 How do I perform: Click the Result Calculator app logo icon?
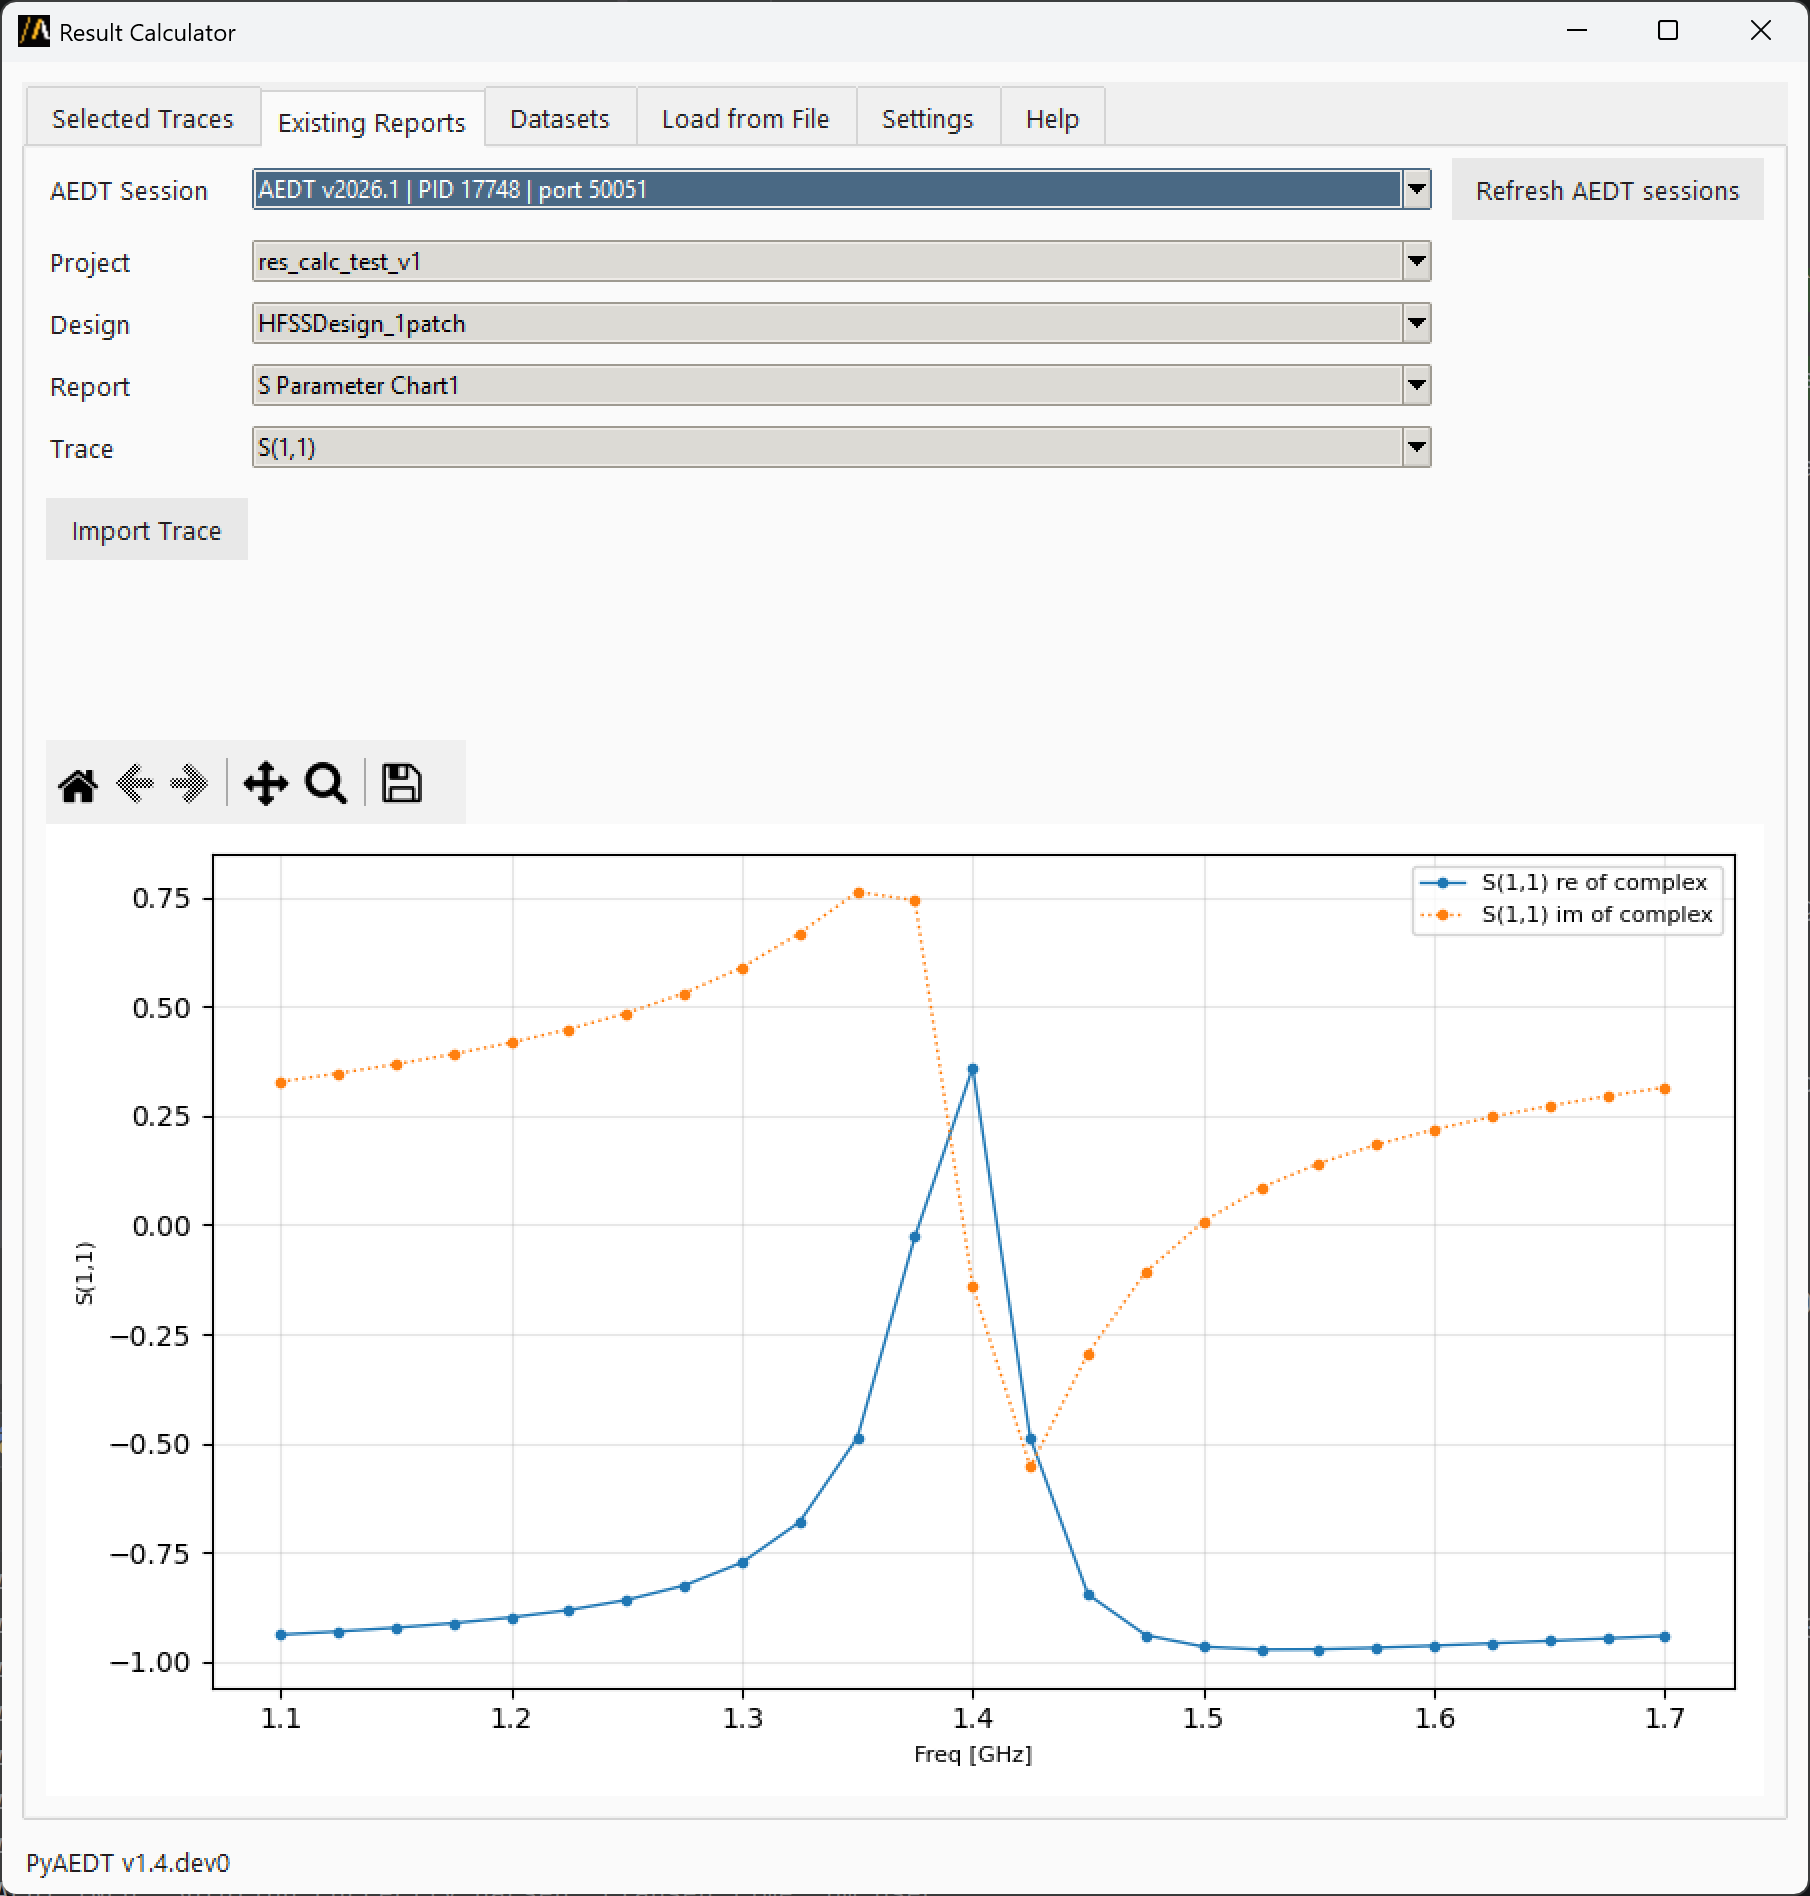pos(34,31)
